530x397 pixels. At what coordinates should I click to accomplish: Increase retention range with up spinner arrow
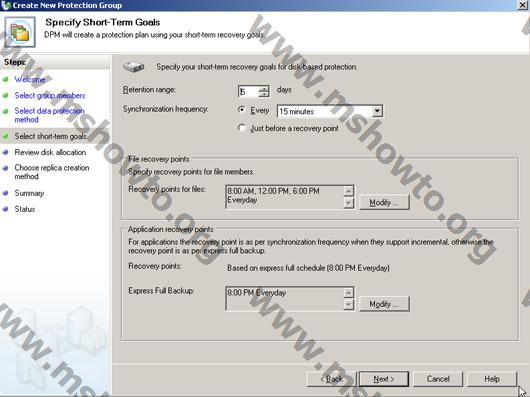264,89
